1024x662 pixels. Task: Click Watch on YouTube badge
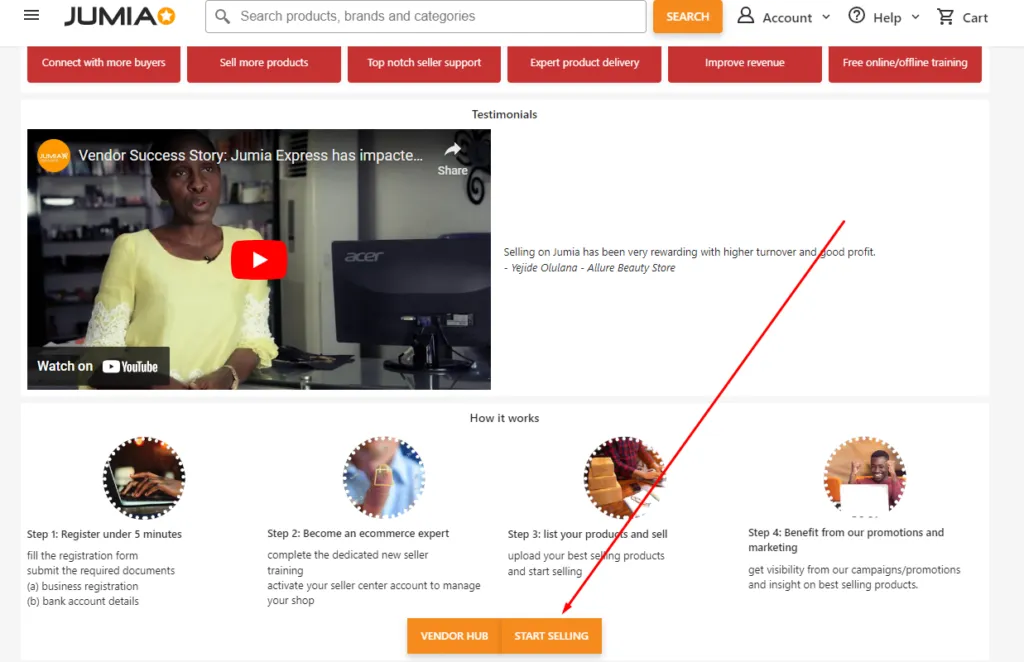tap(98, 366)
